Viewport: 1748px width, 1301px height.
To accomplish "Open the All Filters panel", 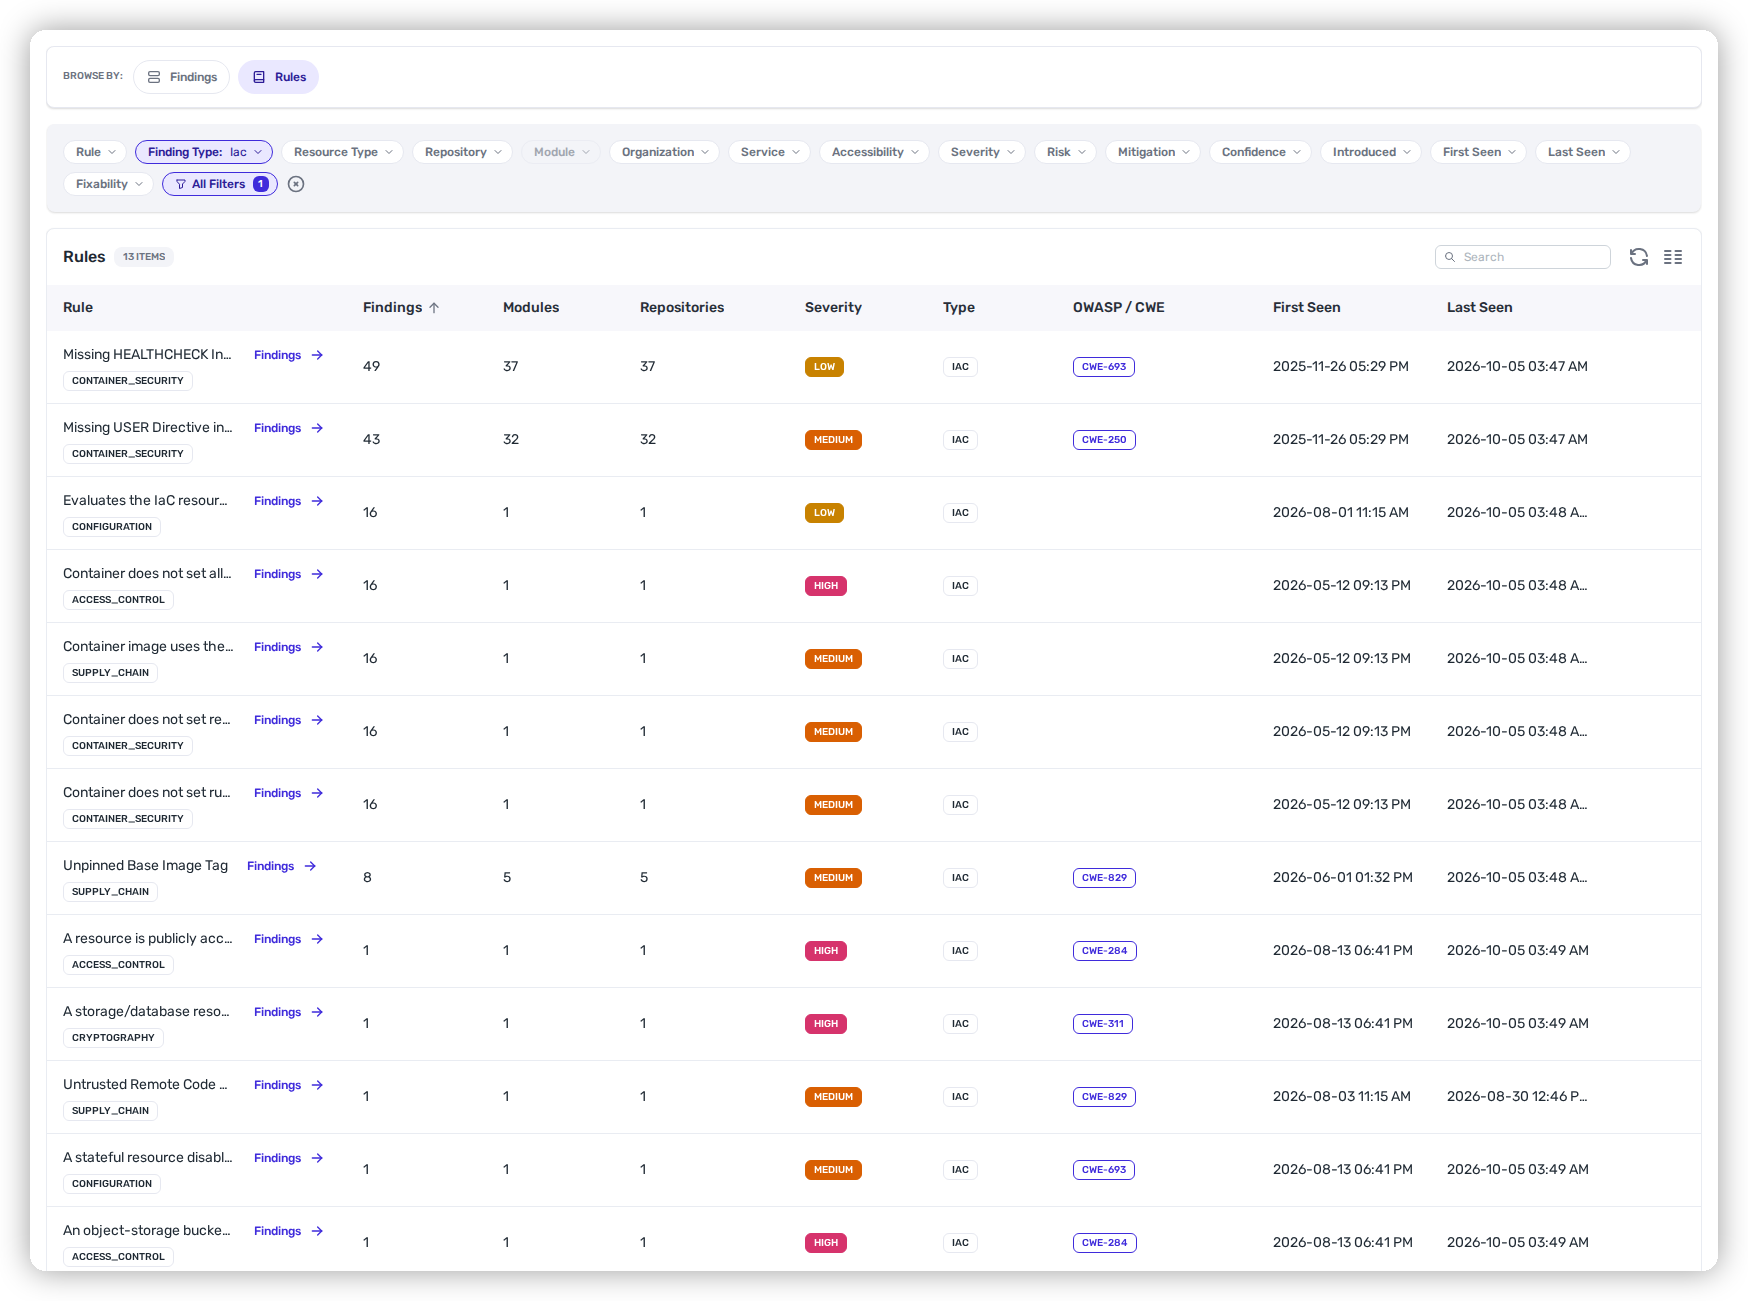I will (220, 184).
